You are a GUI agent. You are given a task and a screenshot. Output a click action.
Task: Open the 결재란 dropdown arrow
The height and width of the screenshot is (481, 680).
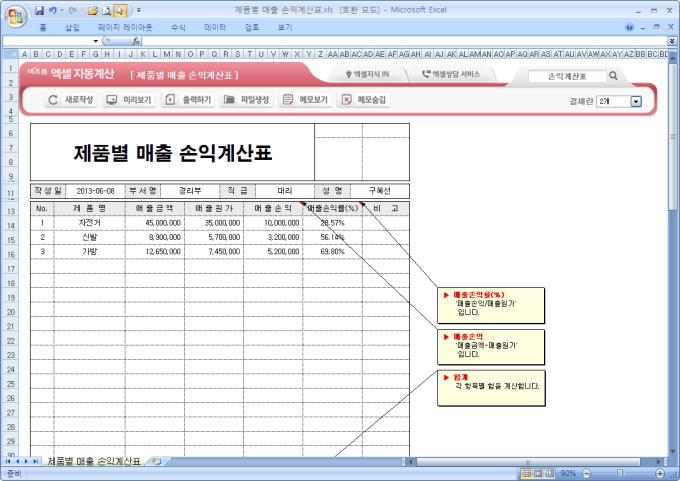tap(636, 101)
